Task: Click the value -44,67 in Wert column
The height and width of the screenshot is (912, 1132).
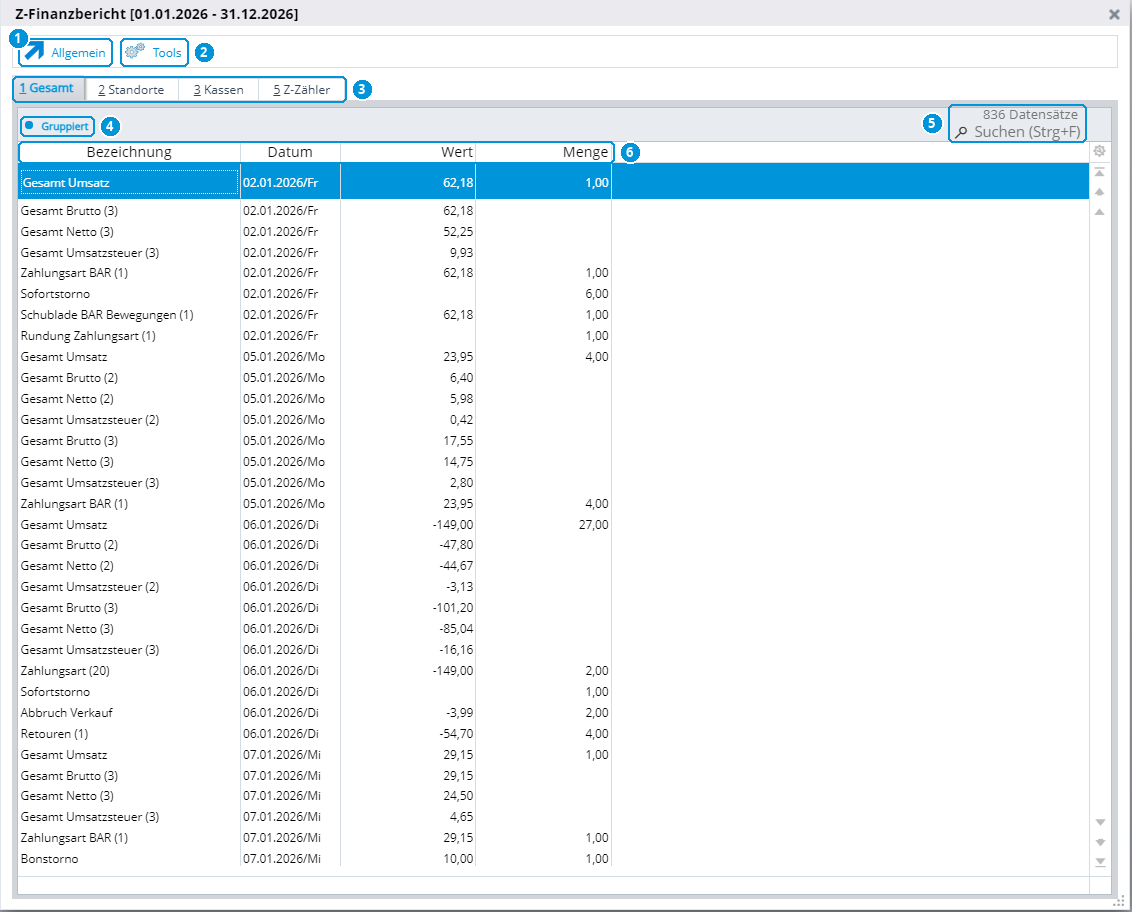Action: point(456,566)
